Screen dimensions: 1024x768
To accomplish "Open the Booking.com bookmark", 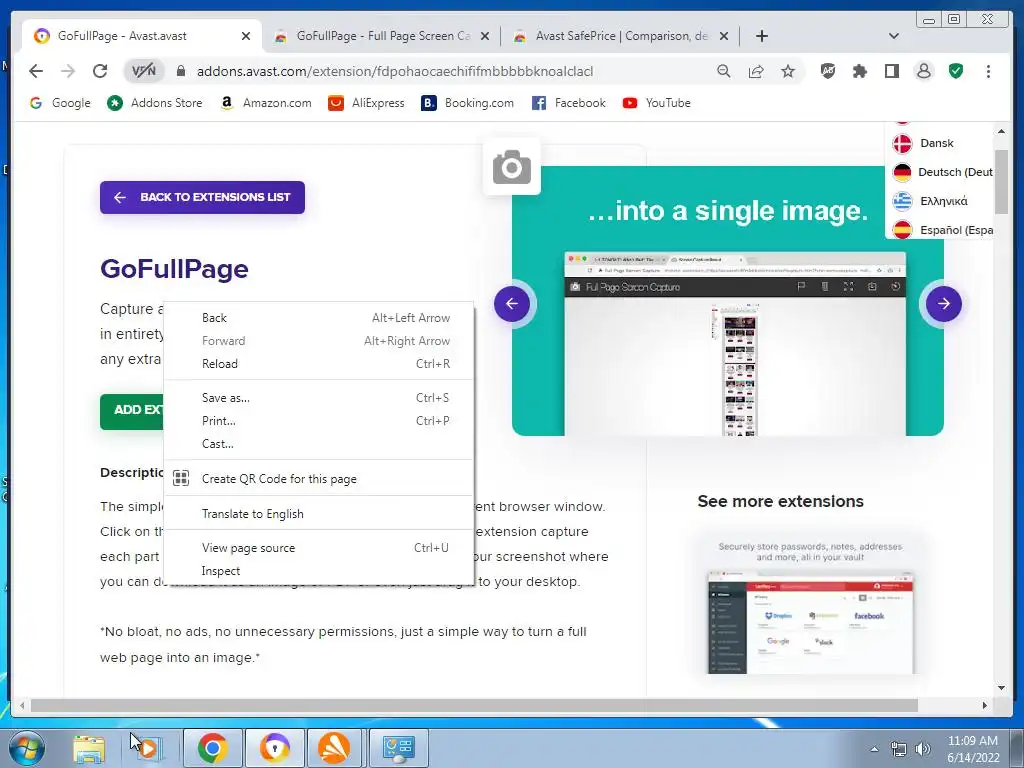I will coord(468,103).
